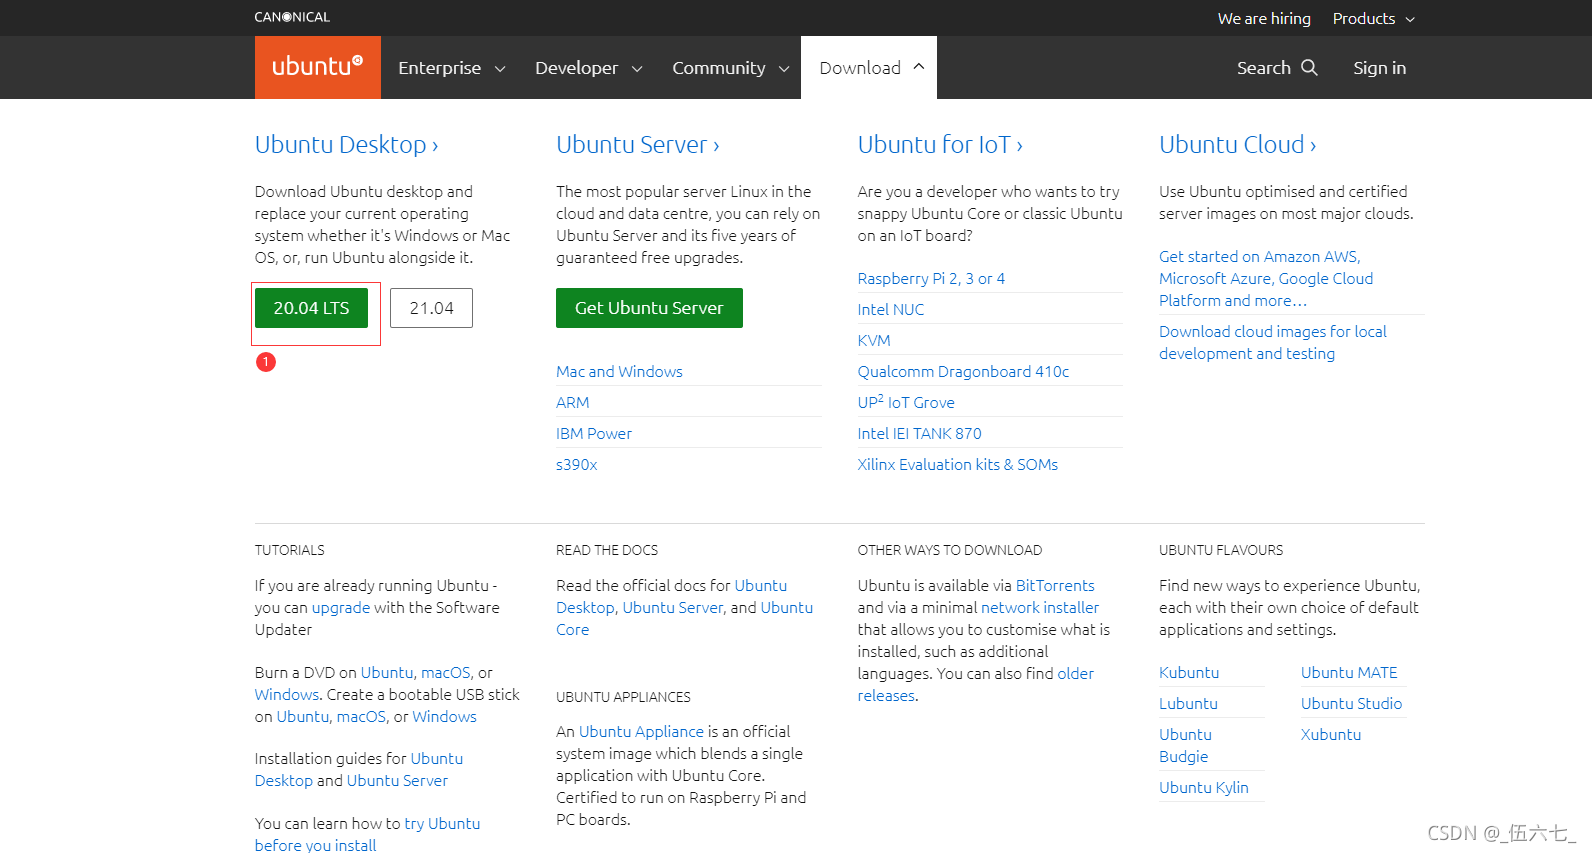Open the Ubuntu Kylin flavour link
The image size is (1592, 853).
pos(1204,787)
